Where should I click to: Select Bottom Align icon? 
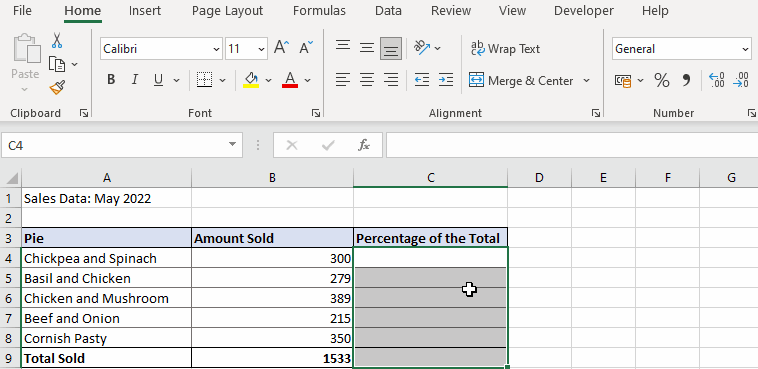[x=391, y=48]
